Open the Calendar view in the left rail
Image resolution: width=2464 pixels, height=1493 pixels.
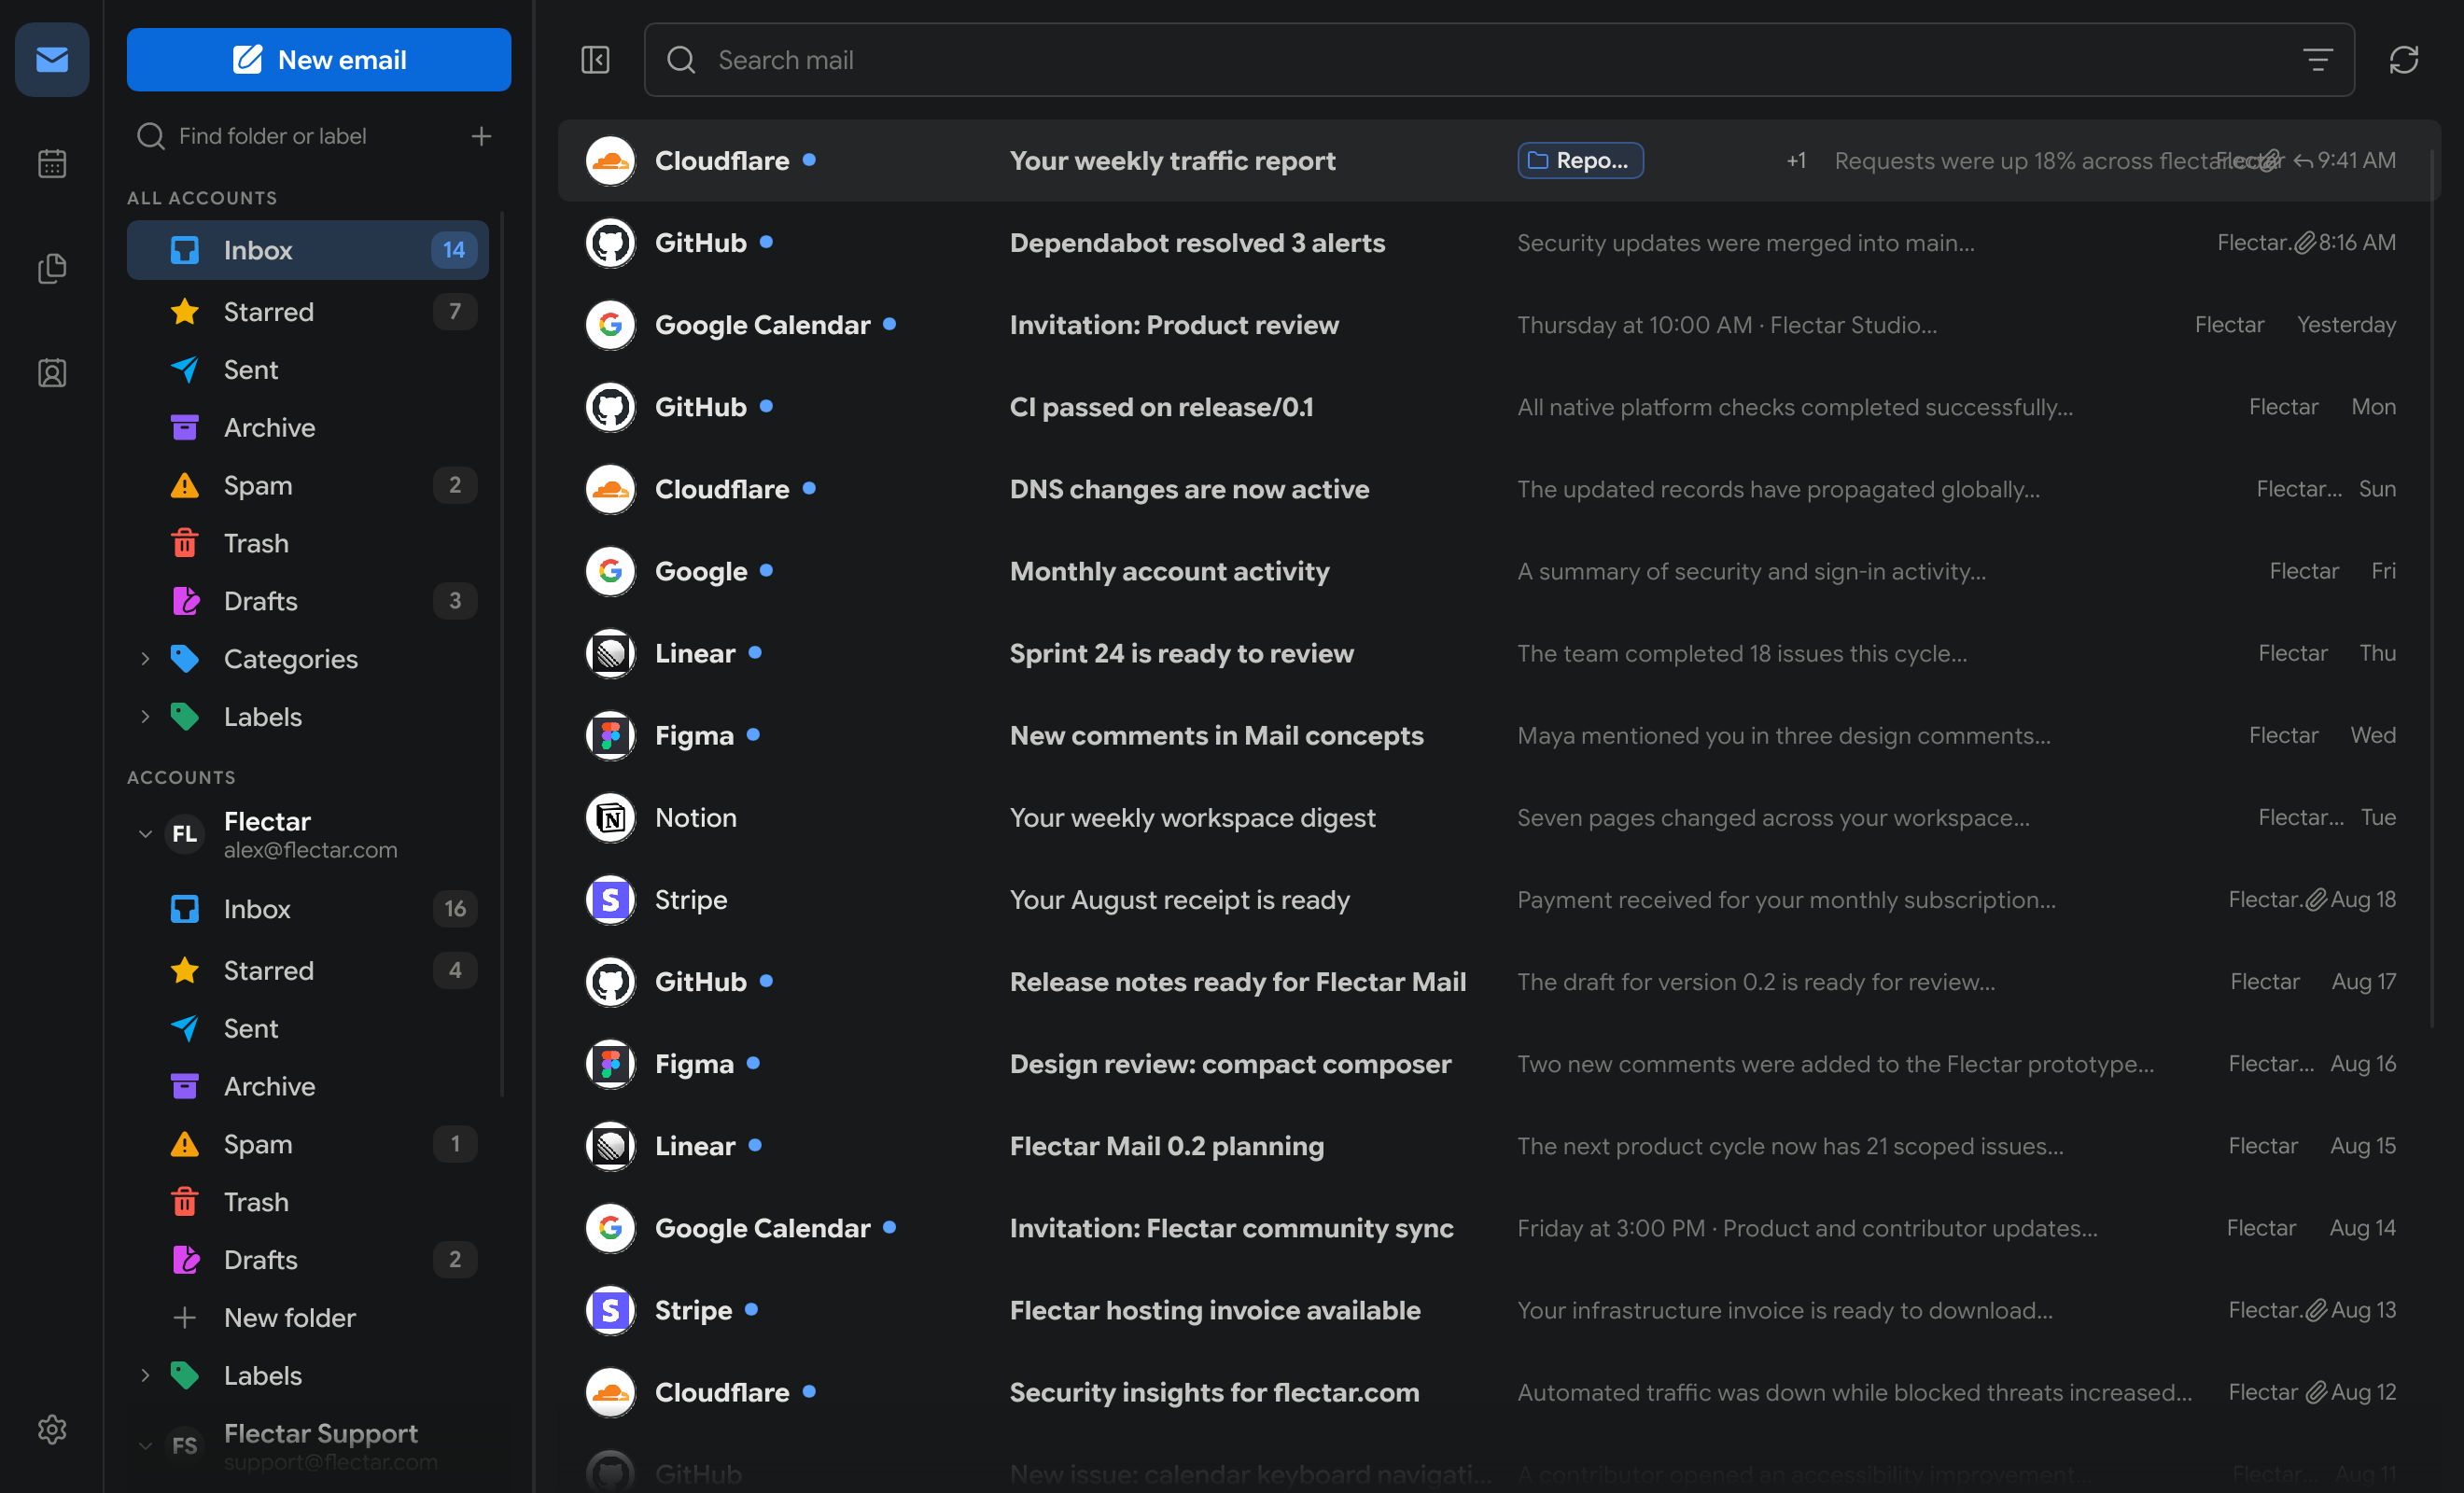click(52, 163)
